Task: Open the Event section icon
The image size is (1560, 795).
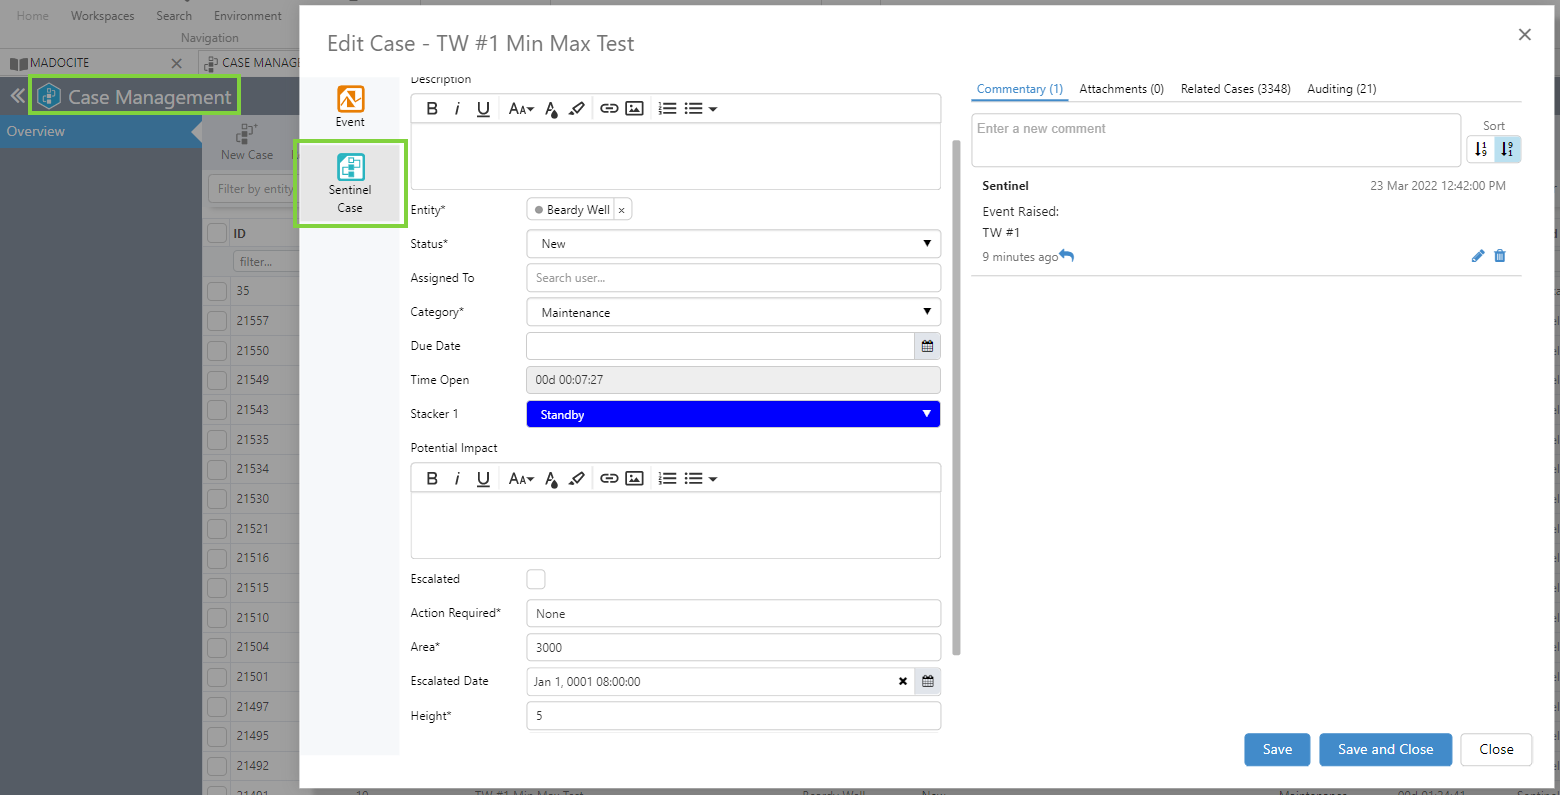Action: (x=350, y=106)
